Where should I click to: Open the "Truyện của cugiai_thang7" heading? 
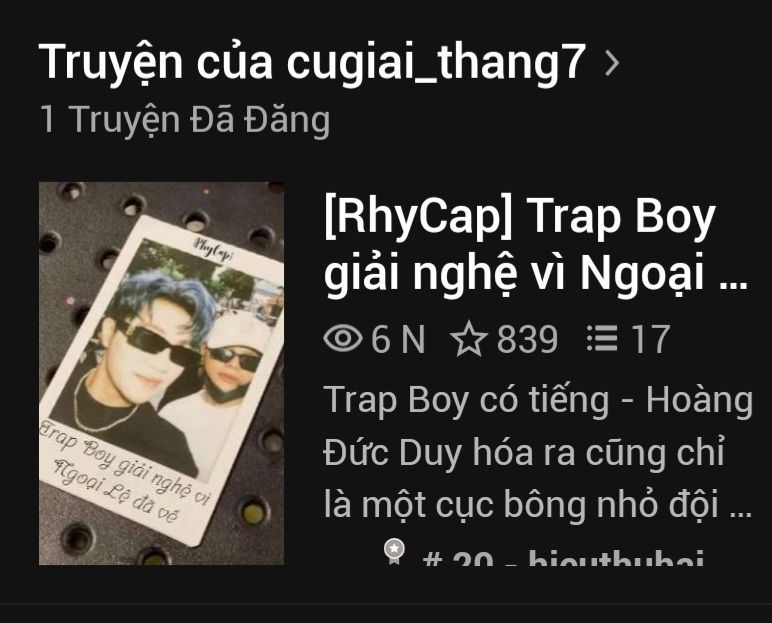click(312, 63)
